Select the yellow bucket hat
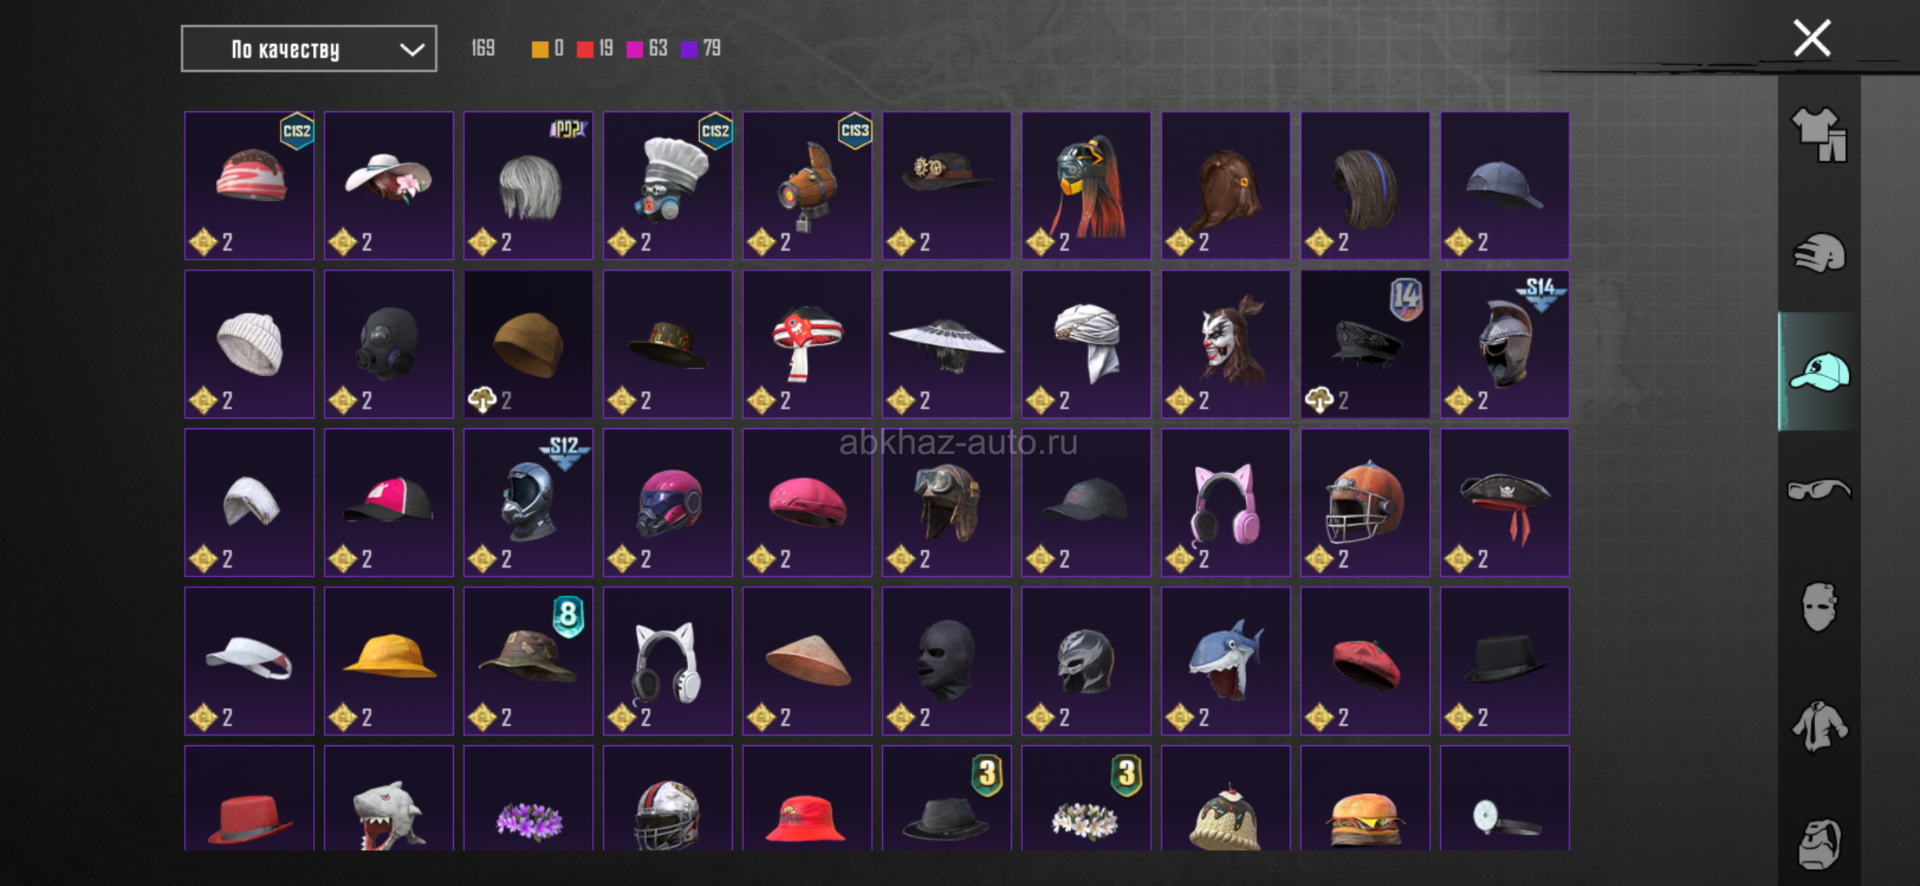 389,661
